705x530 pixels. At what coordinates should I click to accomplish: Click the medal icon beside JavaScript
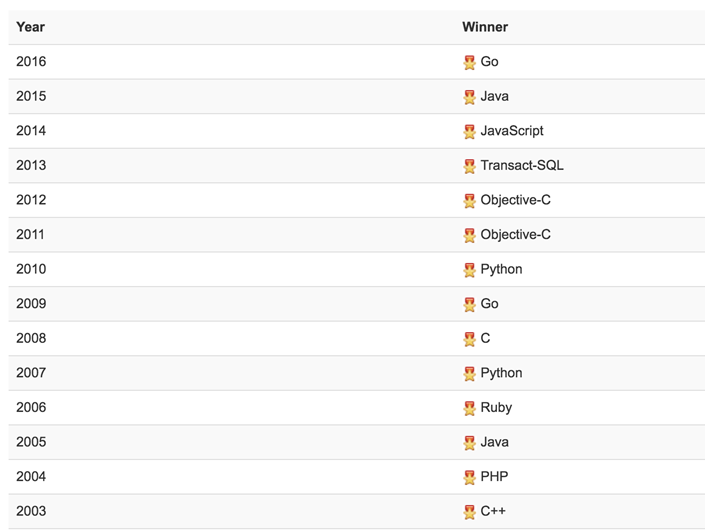tap(469, 131)
